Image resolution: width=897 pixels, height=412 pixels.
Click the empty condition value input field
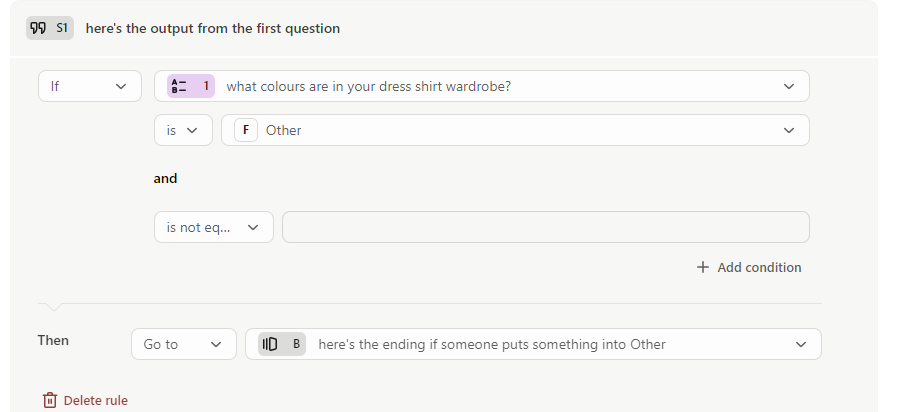tap(546, 227)
